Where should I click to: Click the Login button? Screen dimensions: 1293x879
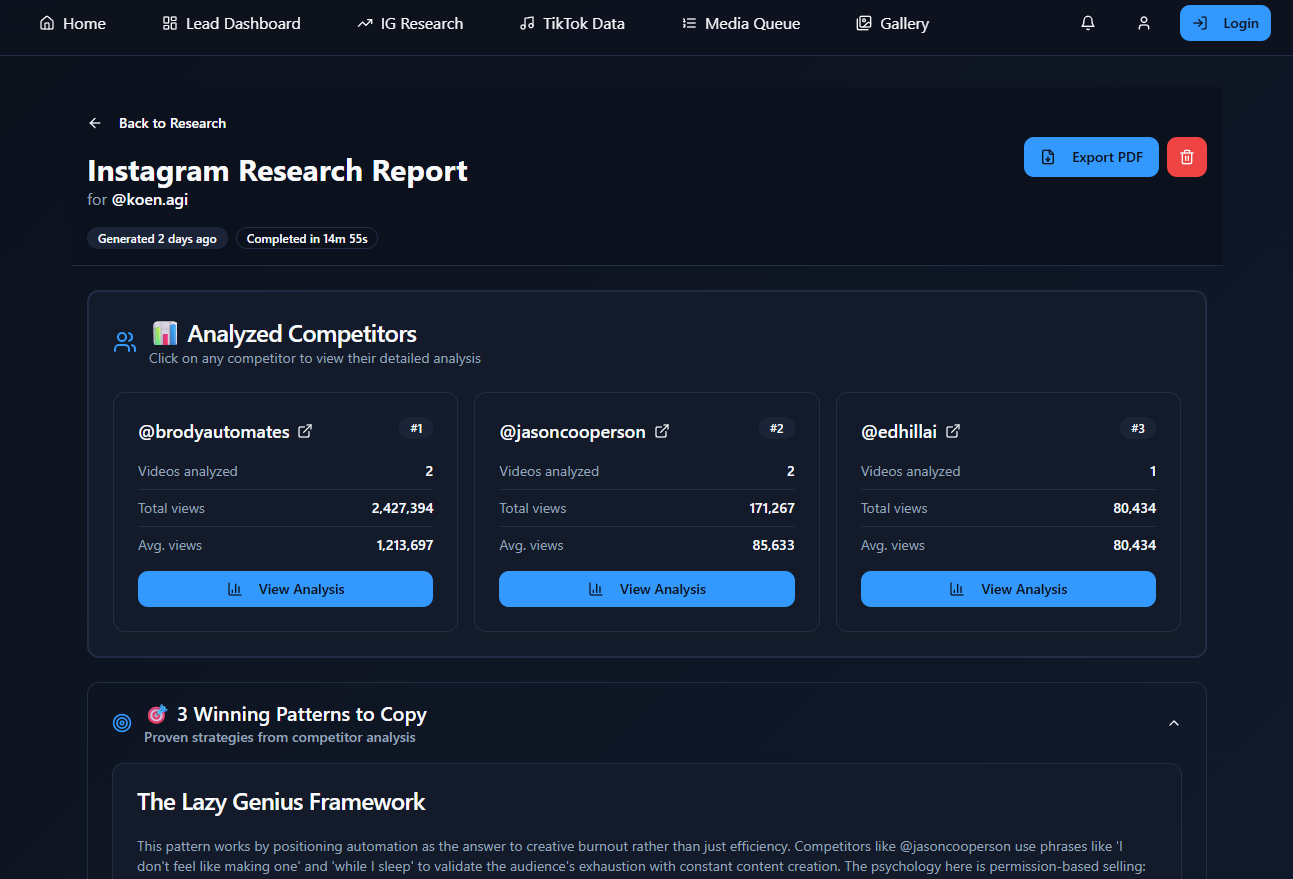click(1225, 22)
